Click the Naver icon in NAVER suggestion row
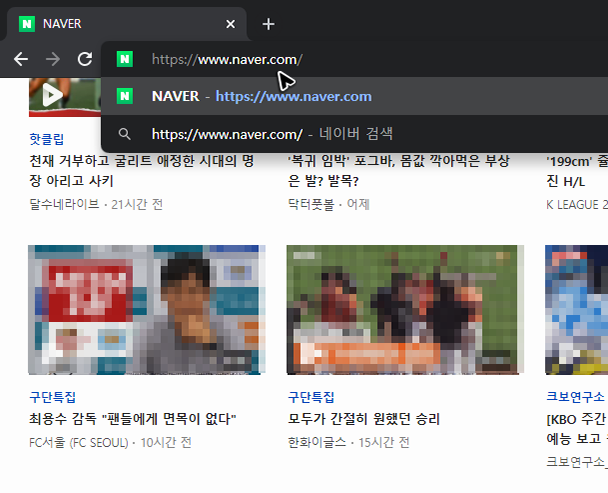The width and height of the screenshot is (608, 493). (x=125, y=96)
